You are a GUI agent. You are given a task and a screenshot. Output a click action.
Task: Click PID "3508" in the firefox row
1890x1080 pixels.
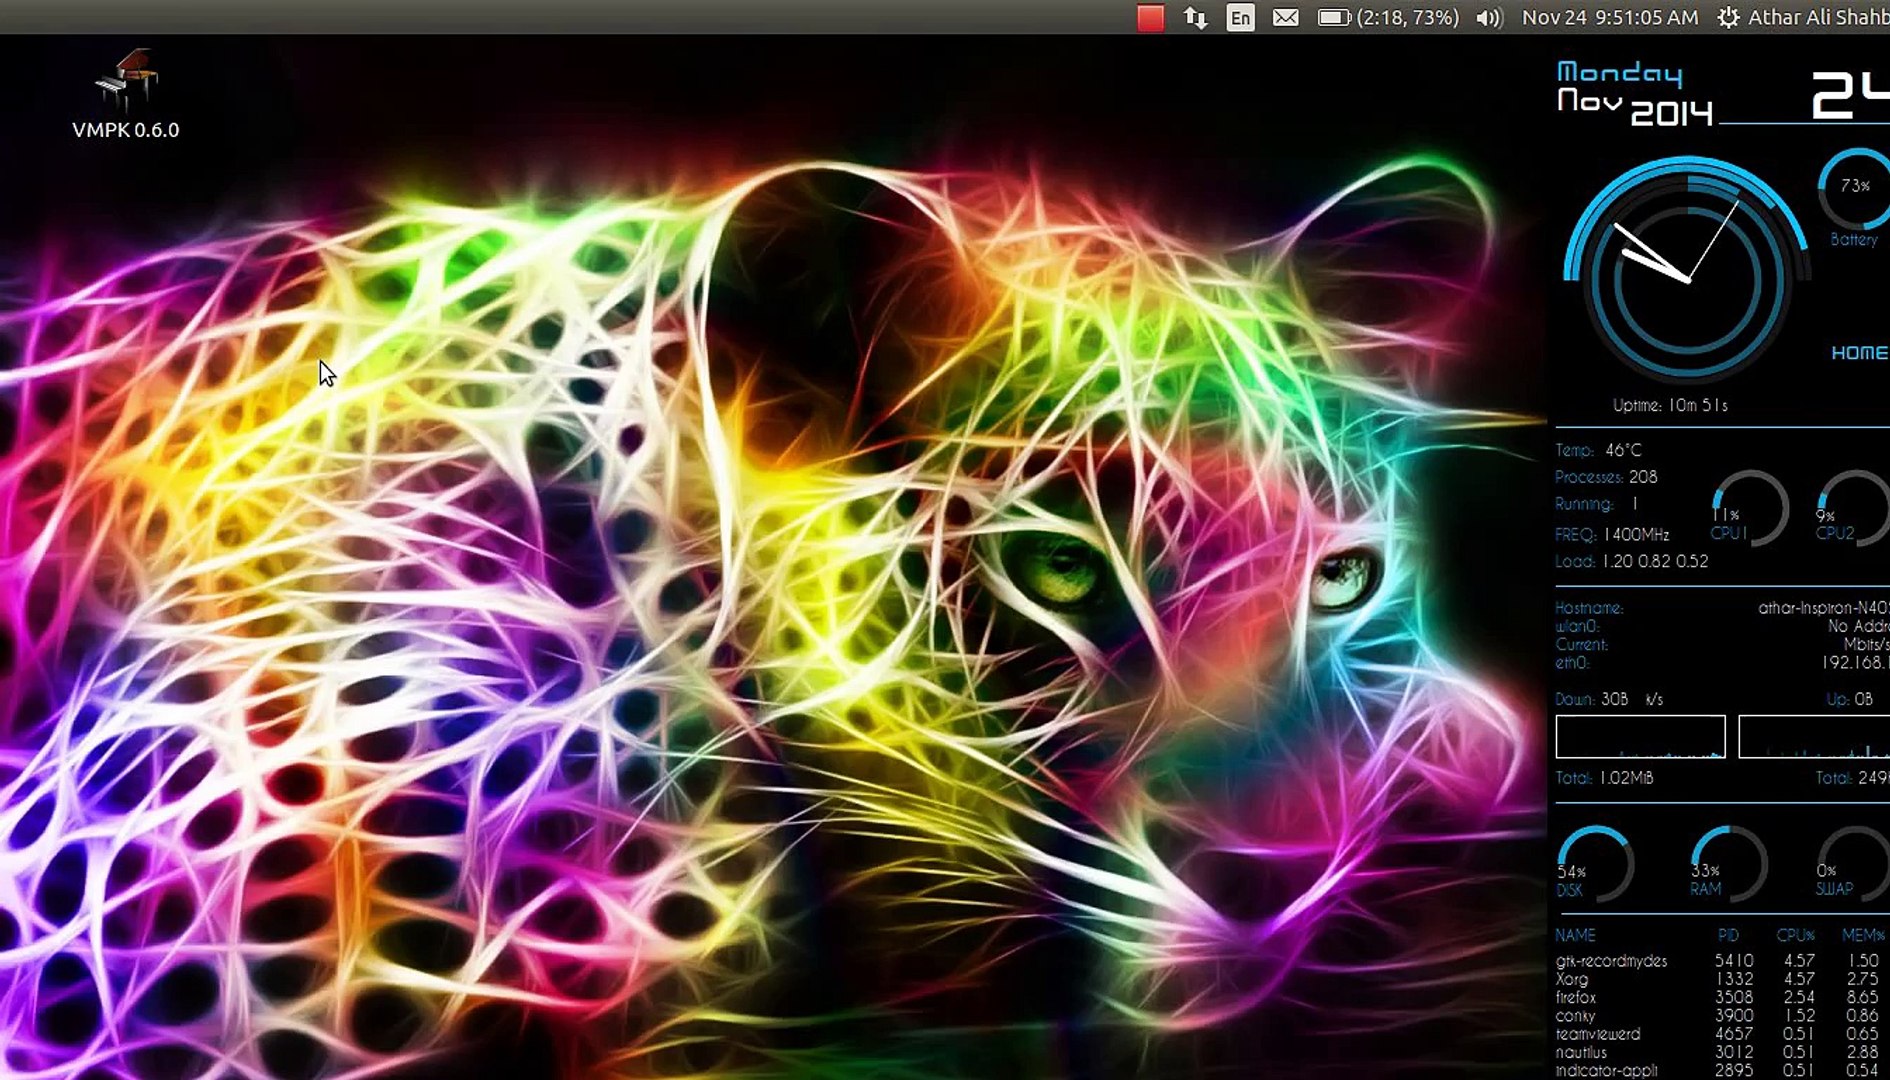coord(1734,997)
